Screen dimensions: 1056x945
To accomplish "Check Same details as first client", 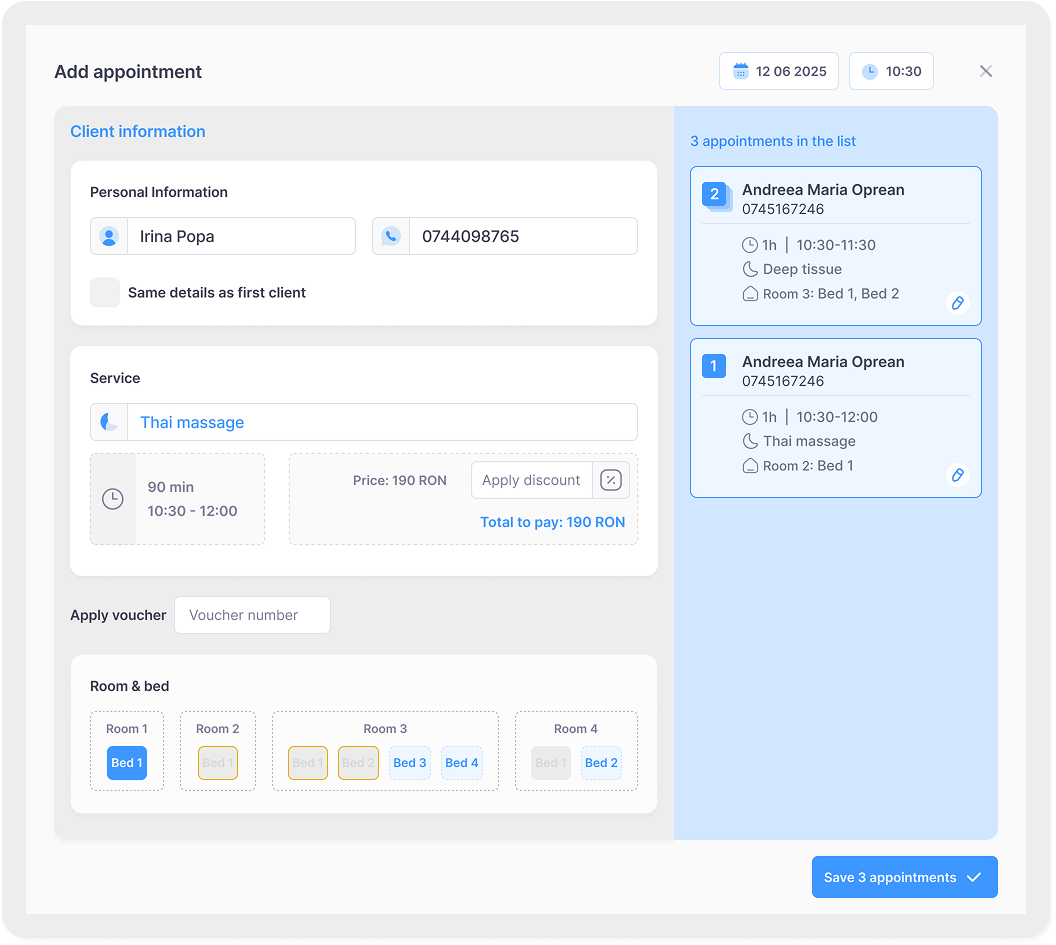I will [105, 293].
